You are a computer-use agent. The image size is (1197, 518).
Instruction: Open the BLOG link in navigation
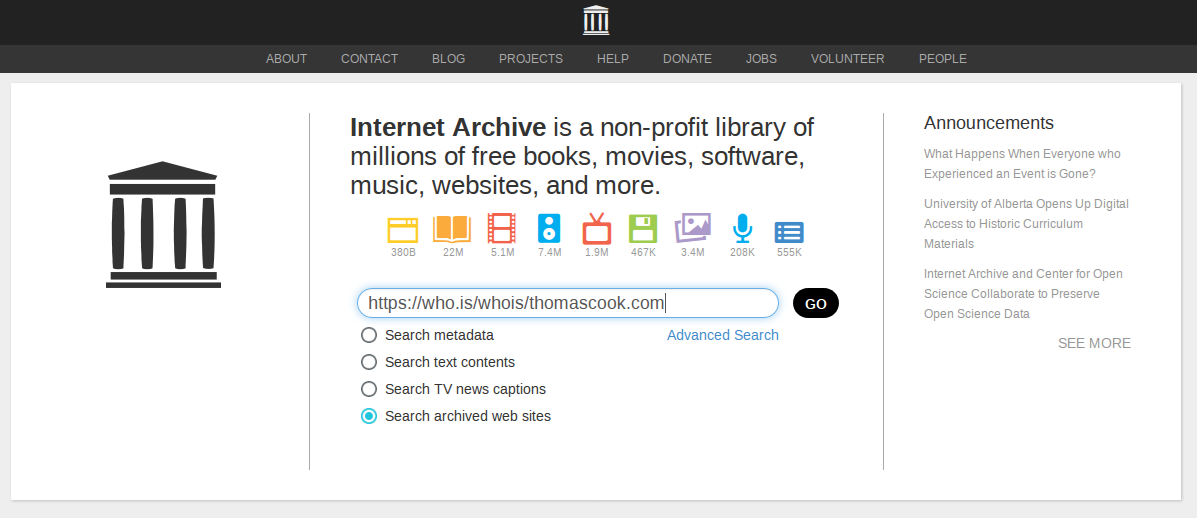(x=448, y=59)
